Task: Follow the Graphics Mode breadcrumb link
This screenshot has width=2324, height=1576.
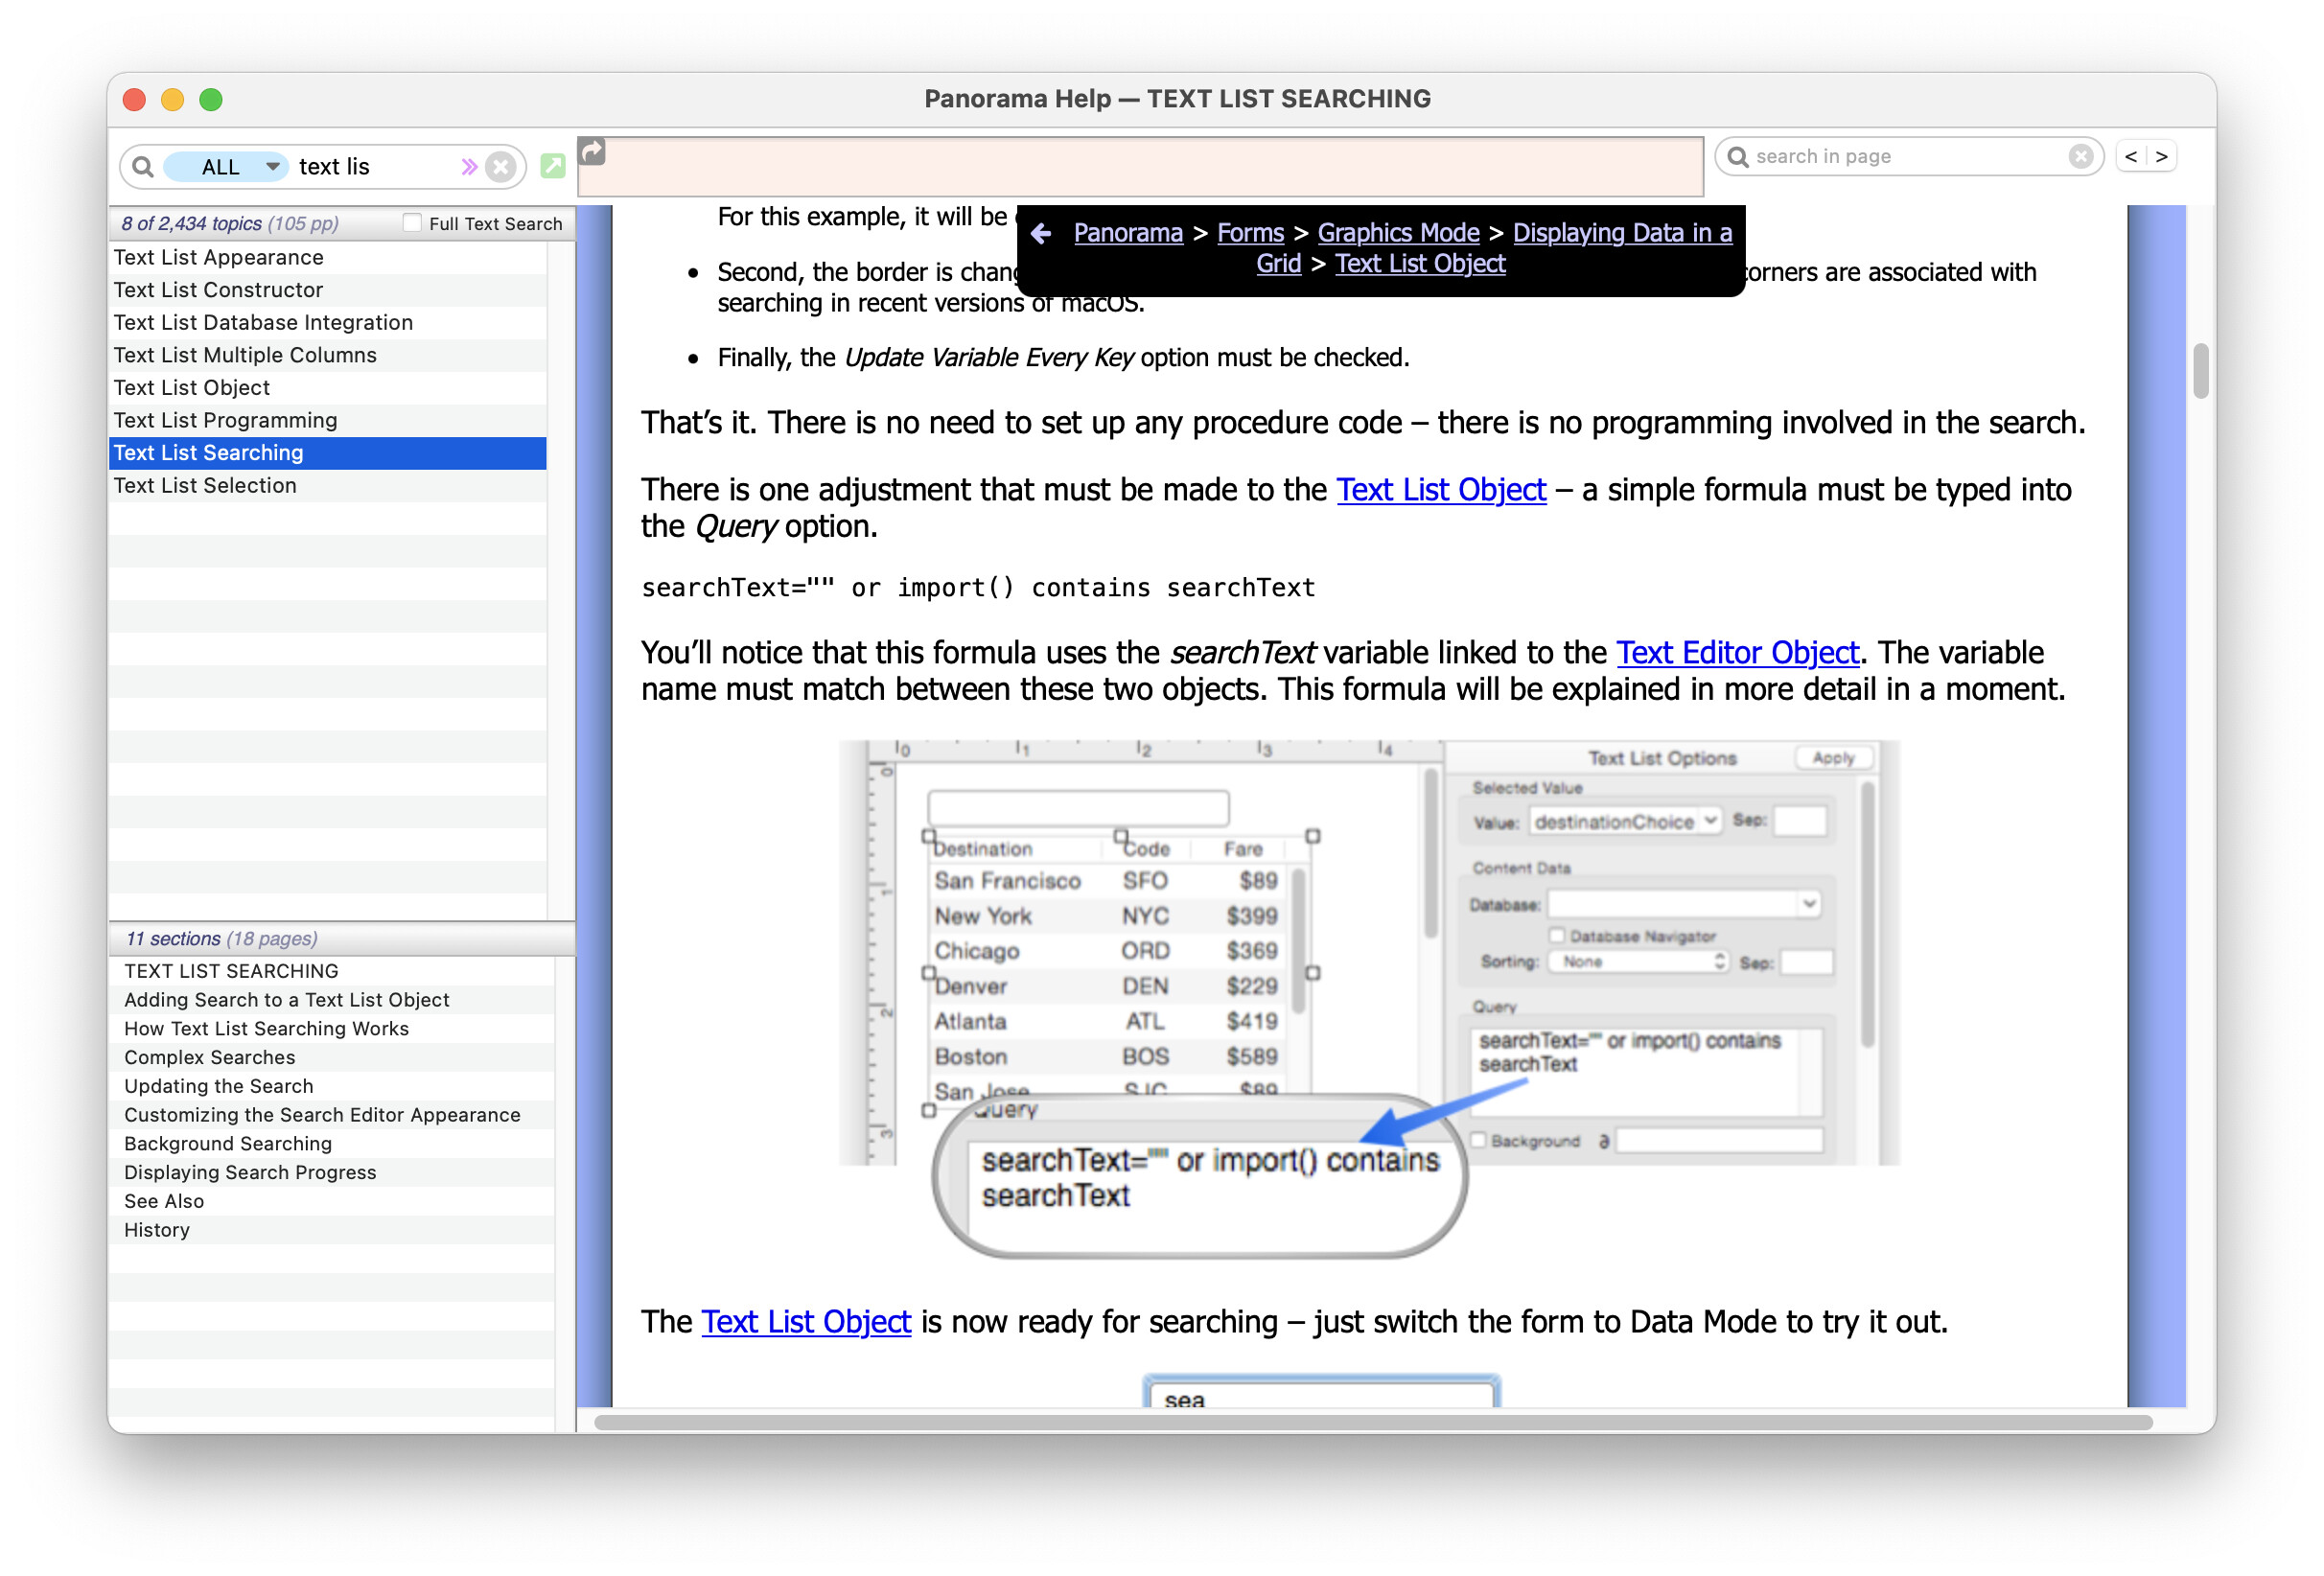Action: [x=1398, y=233]
